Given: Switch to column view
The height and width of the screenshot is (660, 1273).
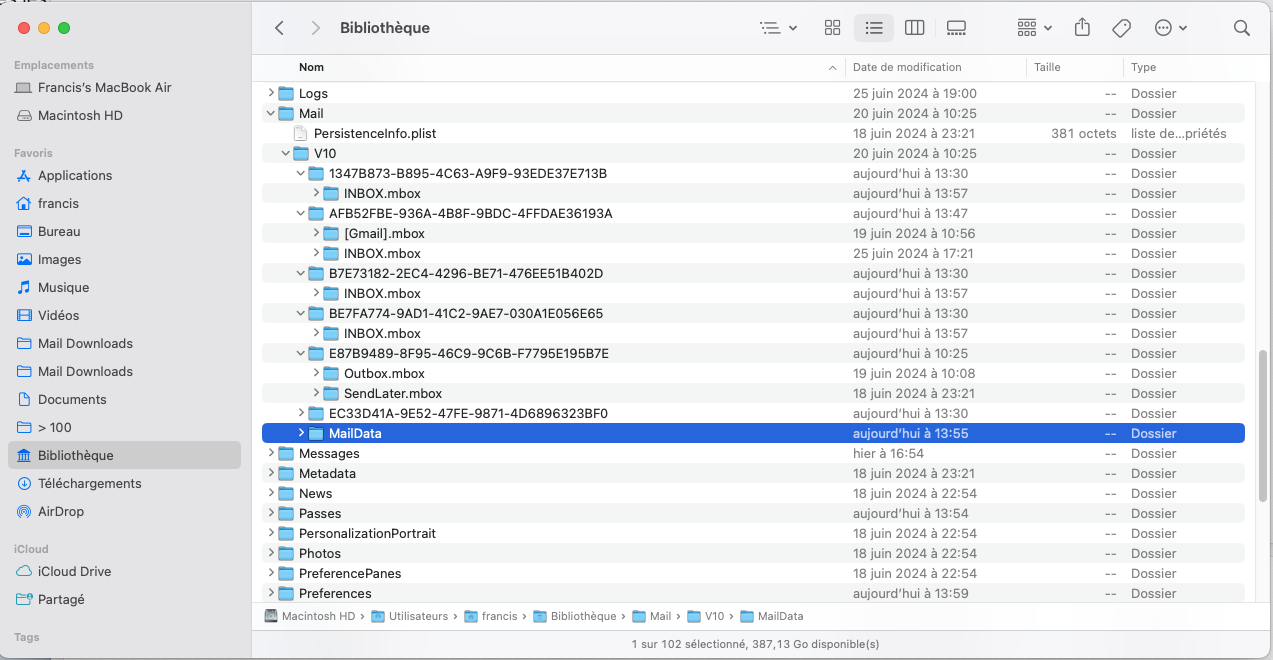Looking at the screenshot, I should [914, 28].
